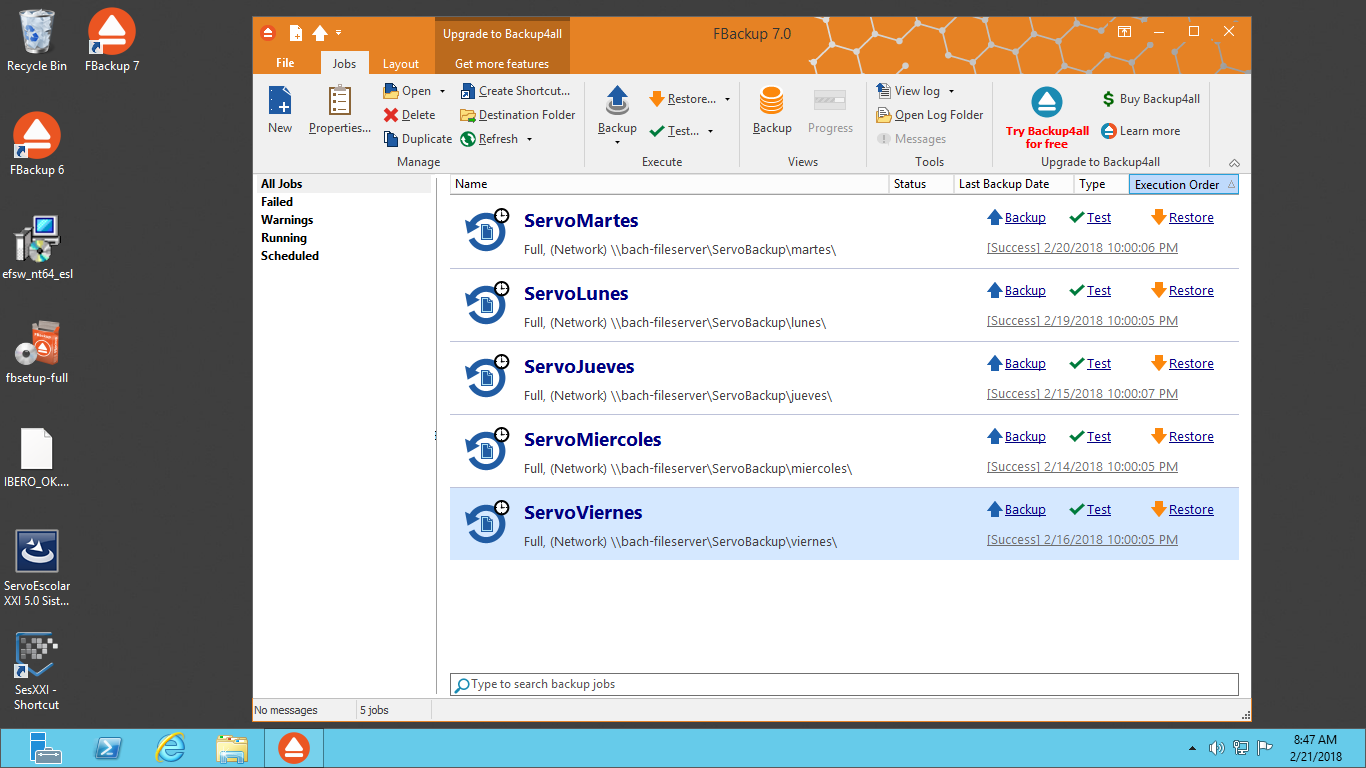Open the quick access toolbar customize arrow
This screenshot has width=1366, height=768.
[x=339, y=33]
